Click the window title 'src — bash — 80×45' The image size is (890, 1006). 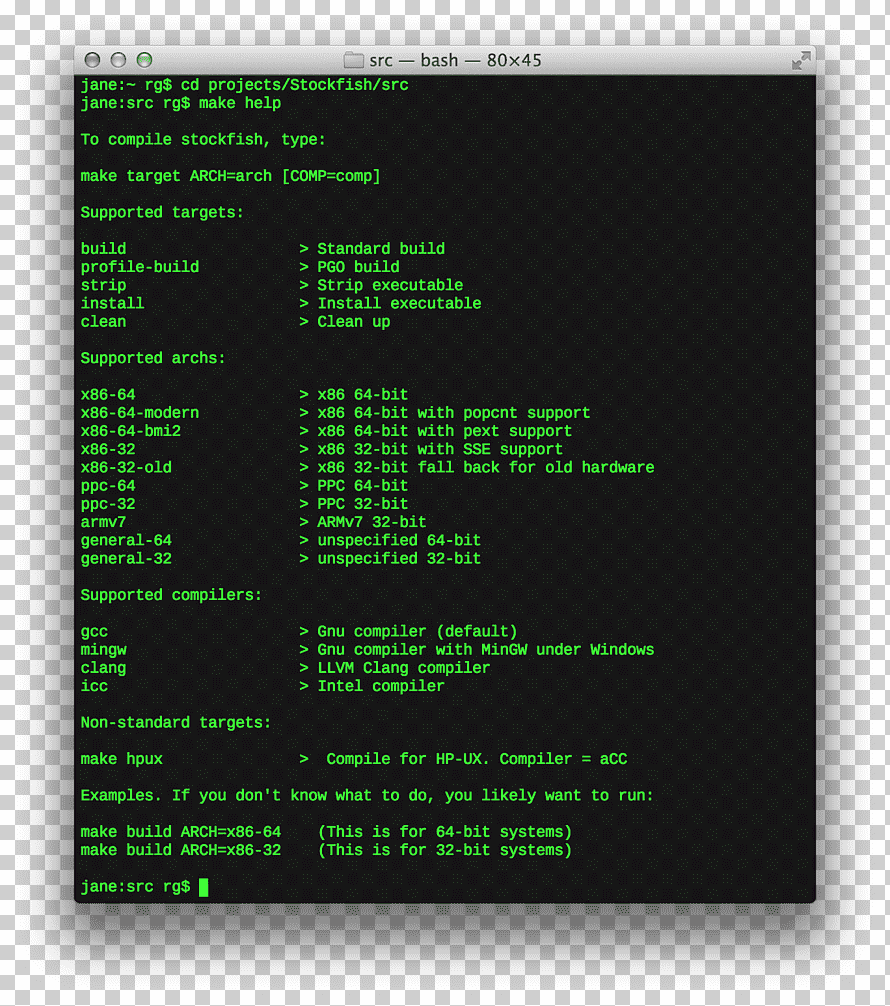click(x=455, y=60)
